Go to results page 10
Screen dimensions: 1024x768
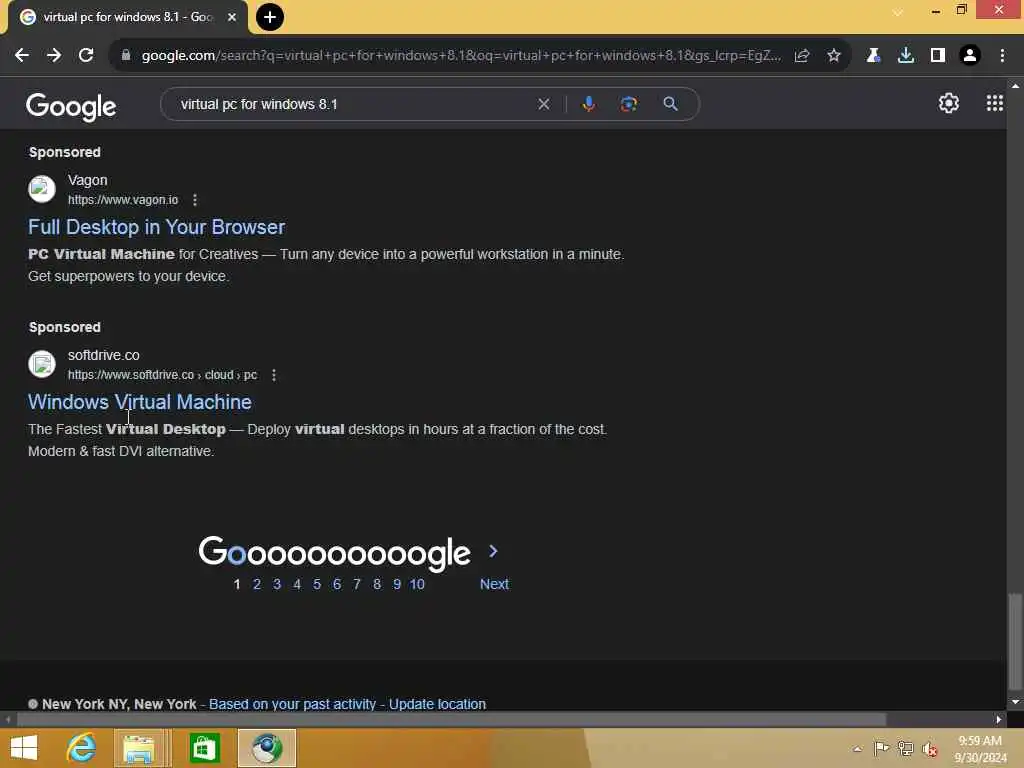(417, 584)
